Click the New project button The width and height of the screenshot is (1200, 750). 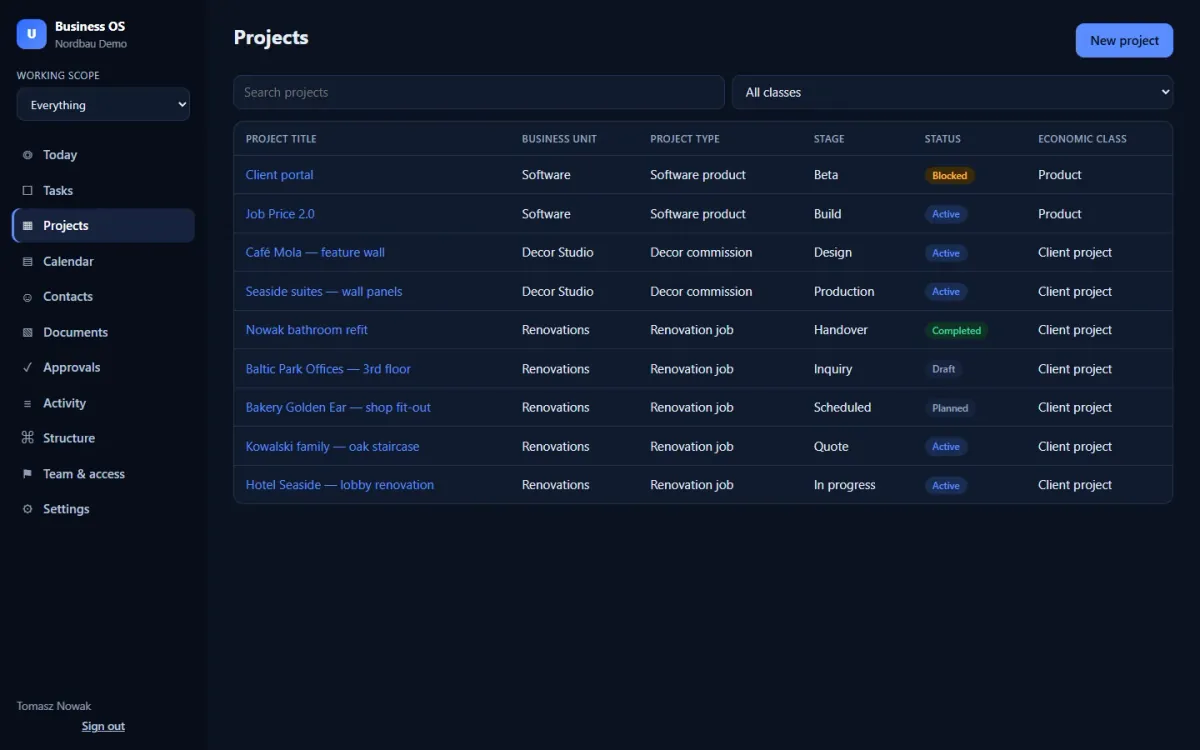click(1124, 41)
